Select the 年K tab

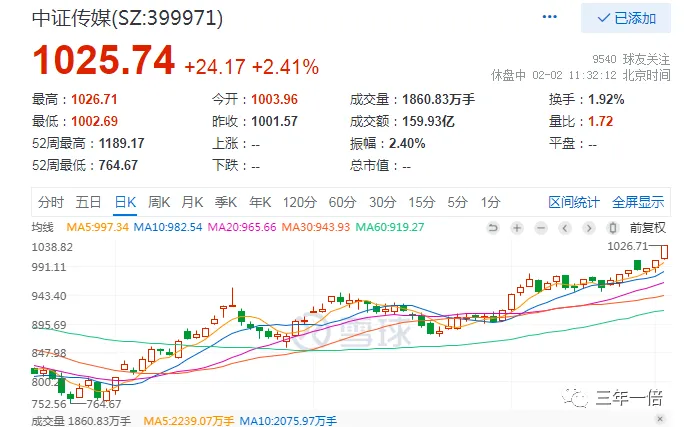click(x=260, y=202)
